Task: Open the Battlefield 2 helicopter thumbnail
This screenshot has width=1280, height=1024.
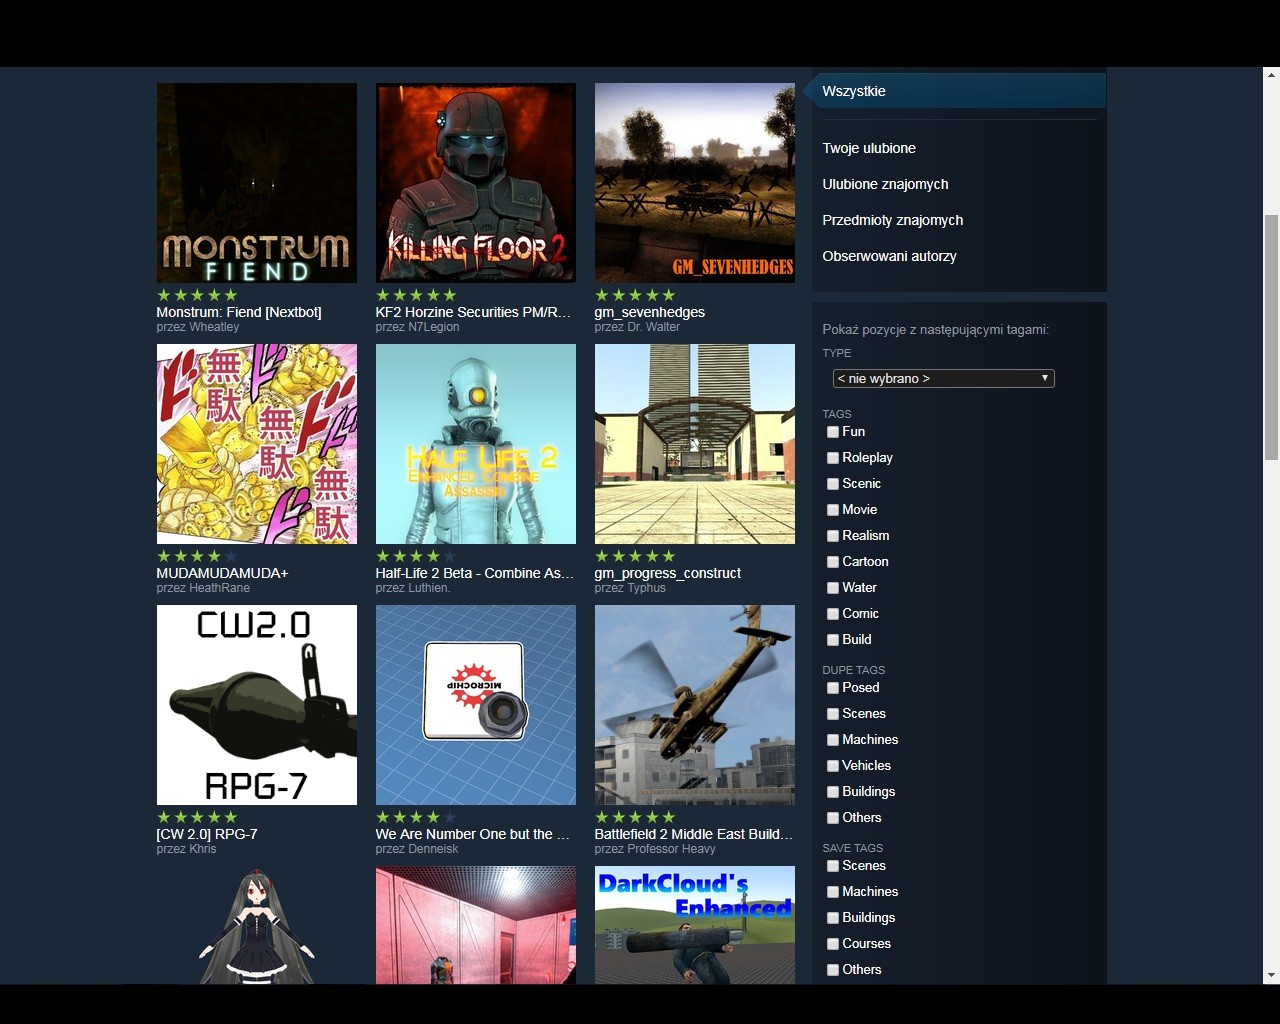Action: 695,705
